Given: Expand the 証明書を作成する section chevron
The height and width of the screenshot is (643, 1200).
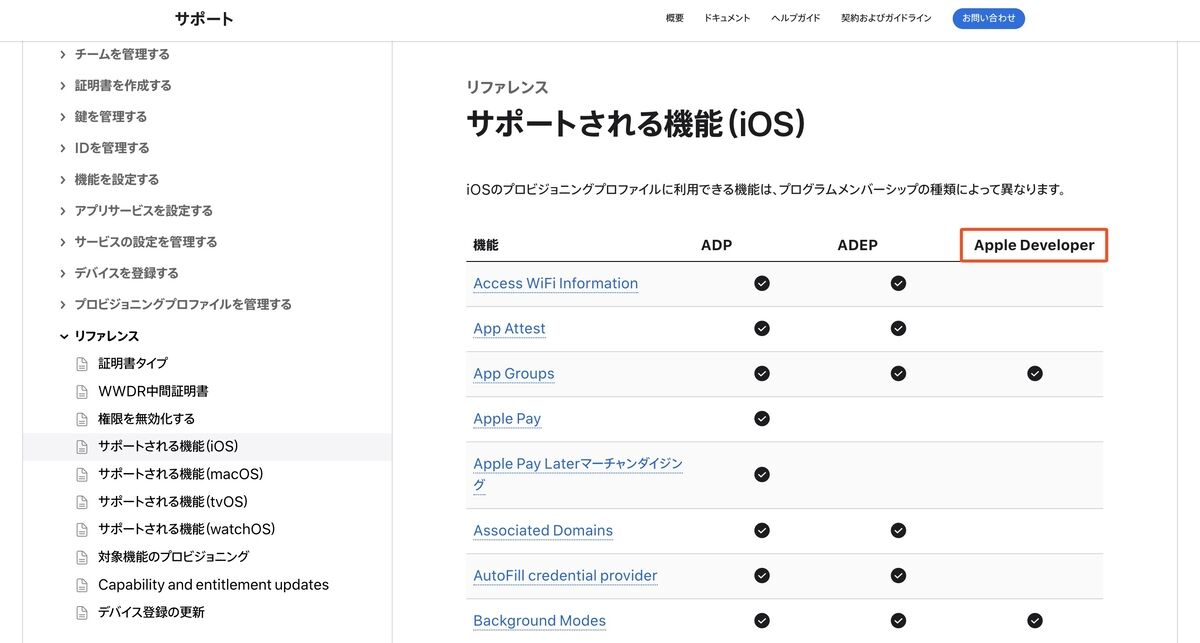Looking at the screenshot, I should (x=63, y=86).
